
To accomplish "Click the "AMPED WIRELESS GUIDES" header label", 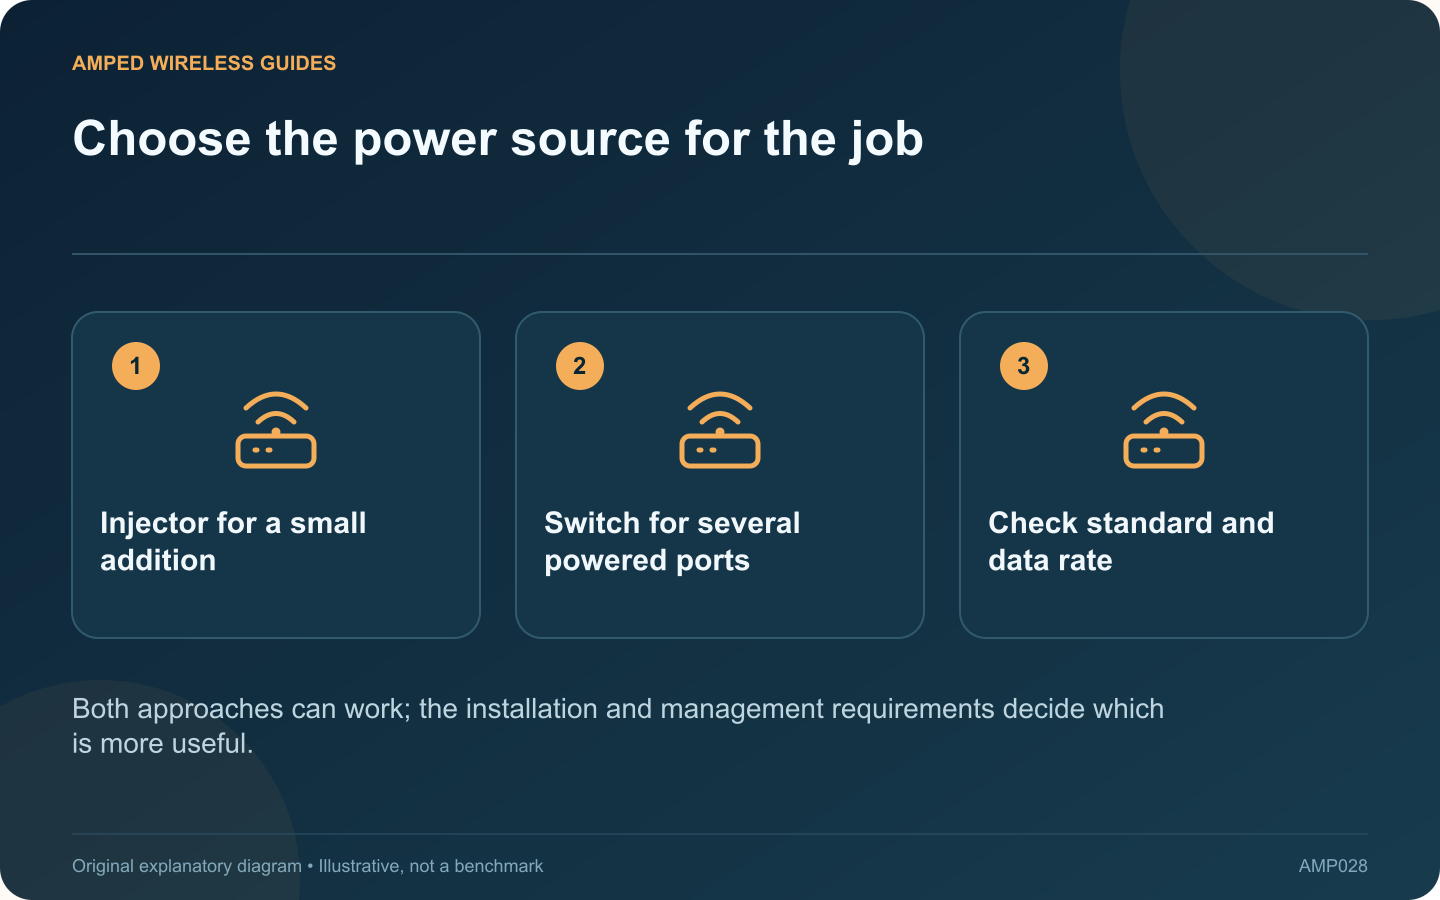I will point(204,63).
